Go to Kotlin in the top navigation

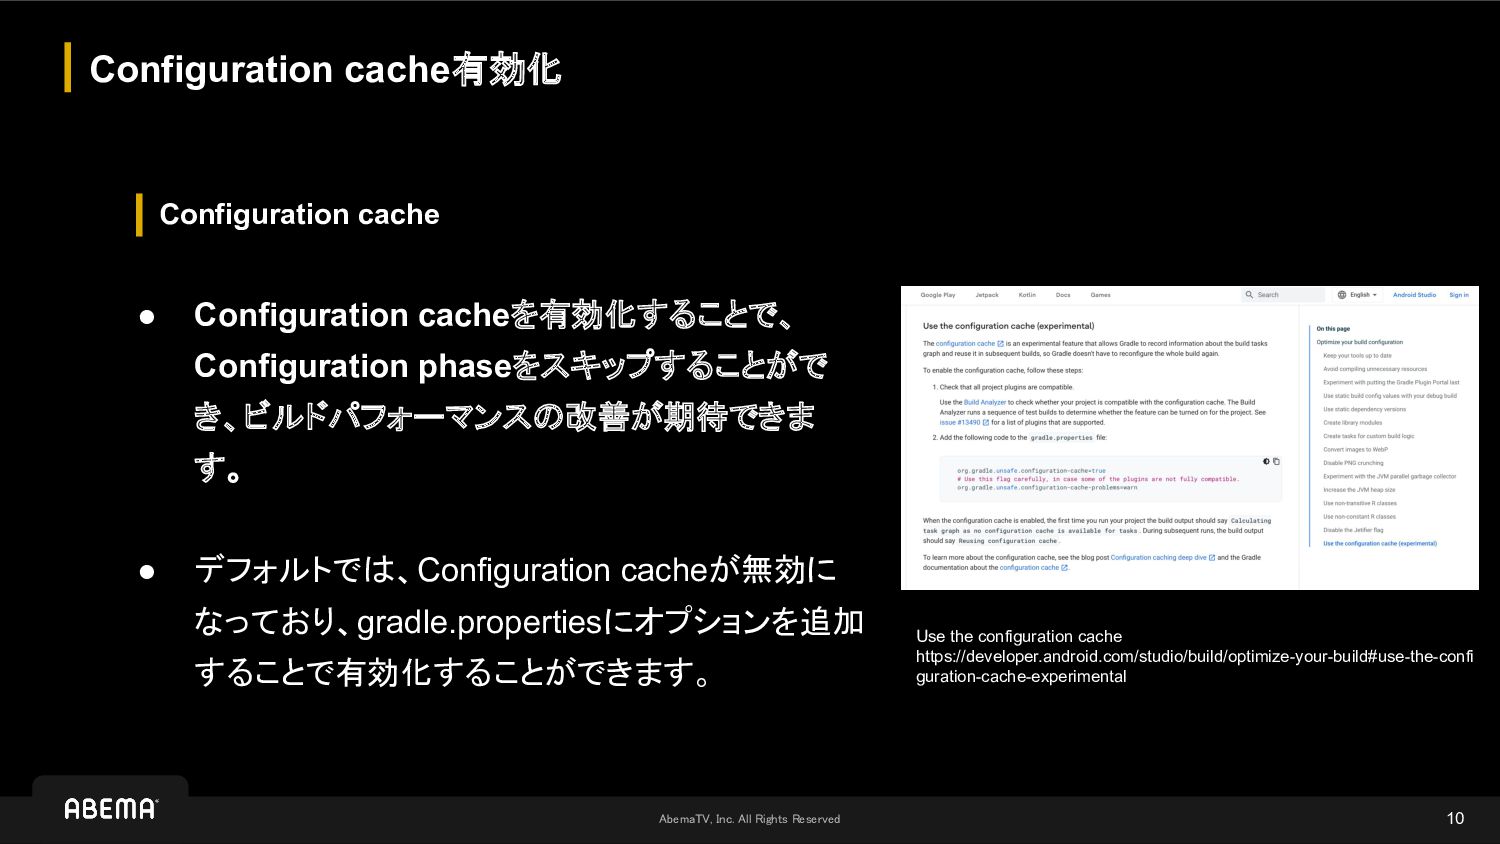pos(1027,295)
